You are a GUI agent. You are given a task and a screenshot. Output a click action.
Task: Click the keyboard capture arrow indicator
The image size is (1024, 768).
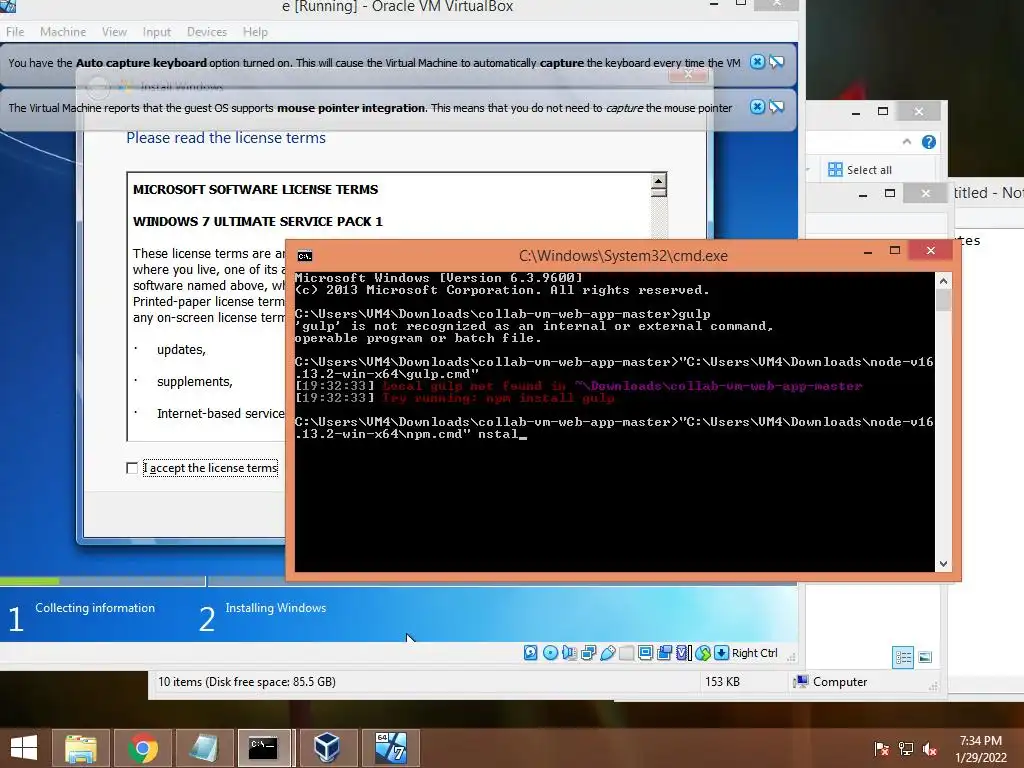click(x=722, y=652)
